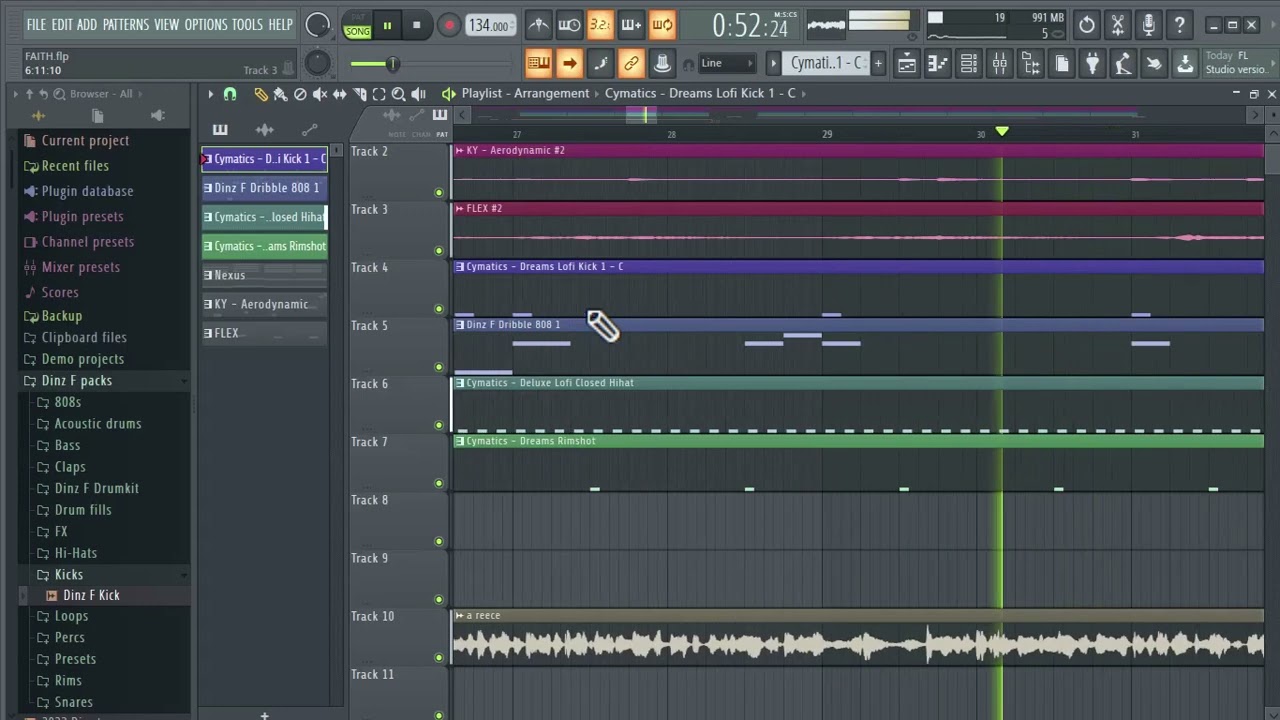
Task: Toggle the metronome
Action: (x=538, y=25)
